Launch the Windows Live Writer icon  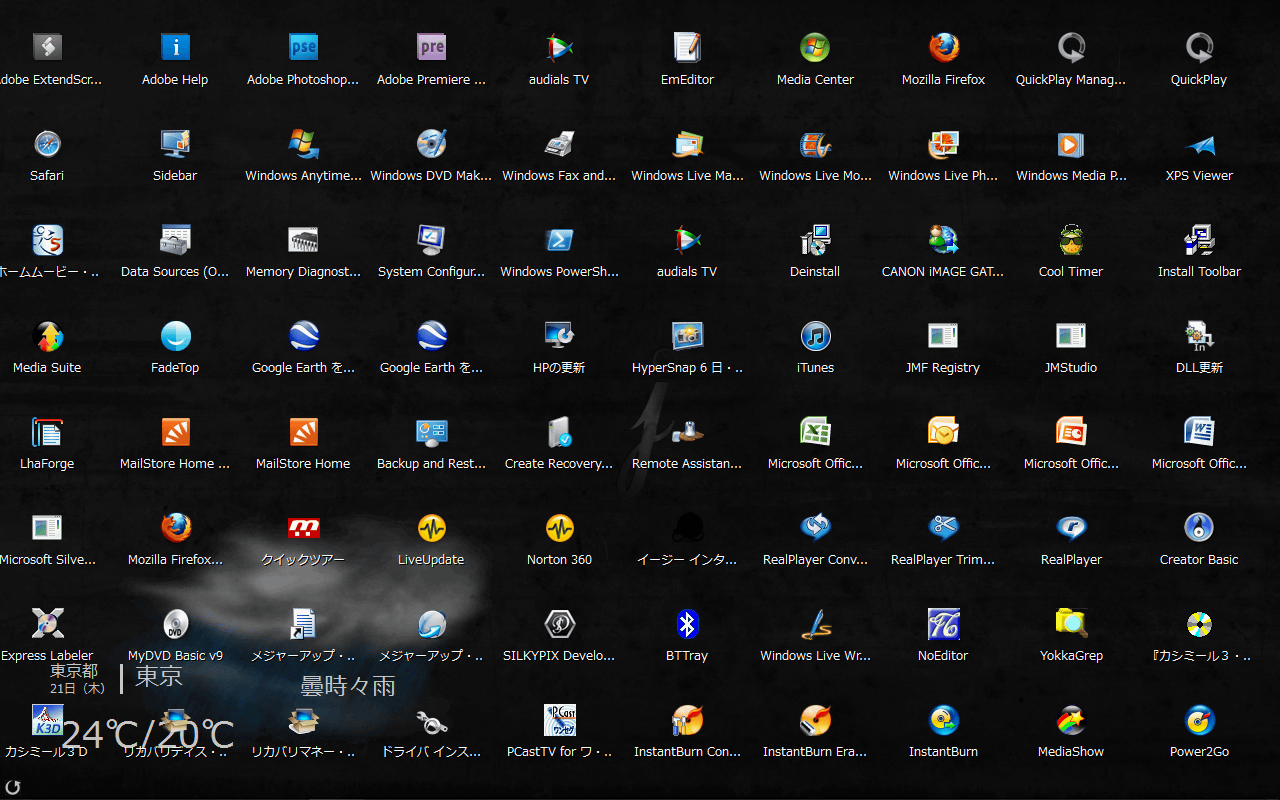pyautogui.click(x=815, y=623)
